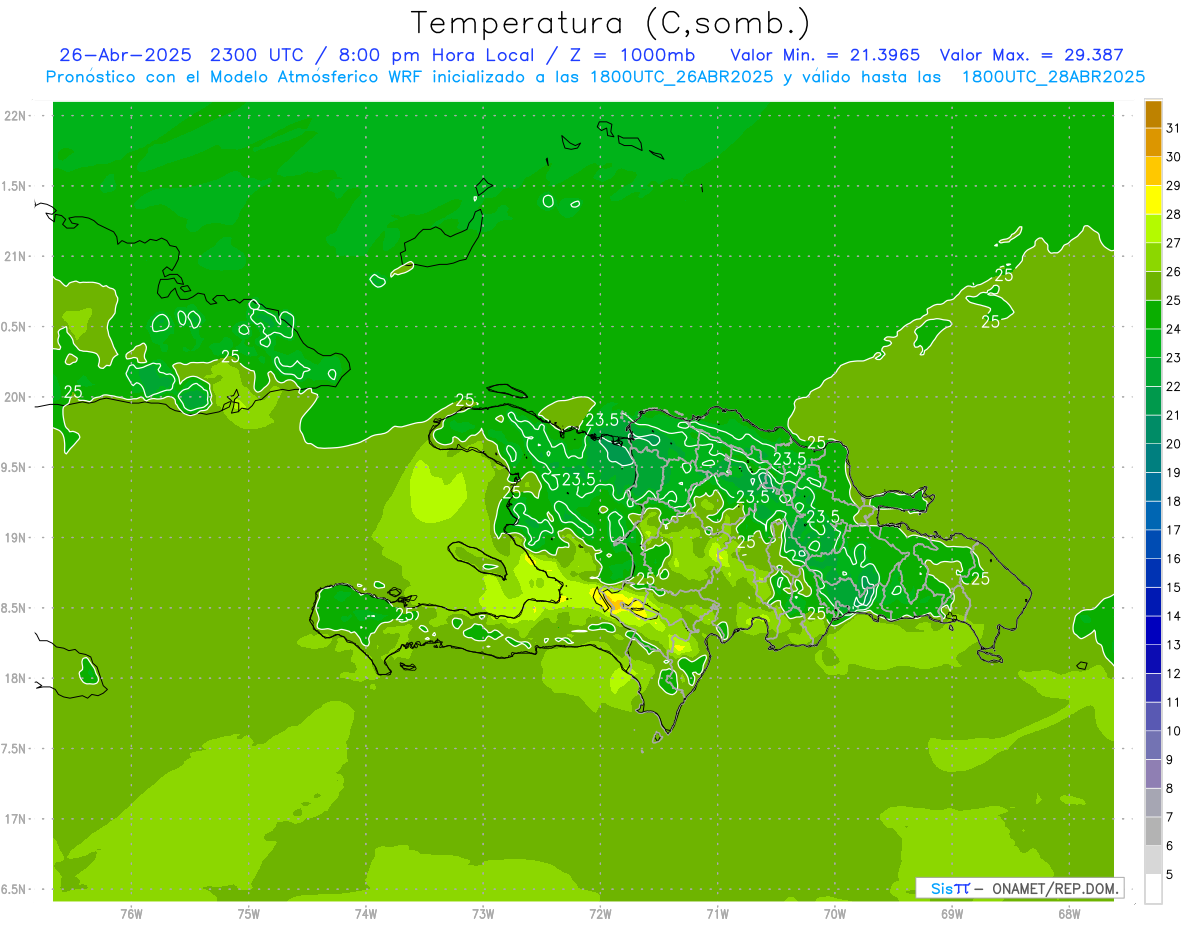The width and height of the screenshot is (1200, 927).
Task: Click the '8.5N' latitude axis label
Action: (13, 608)
